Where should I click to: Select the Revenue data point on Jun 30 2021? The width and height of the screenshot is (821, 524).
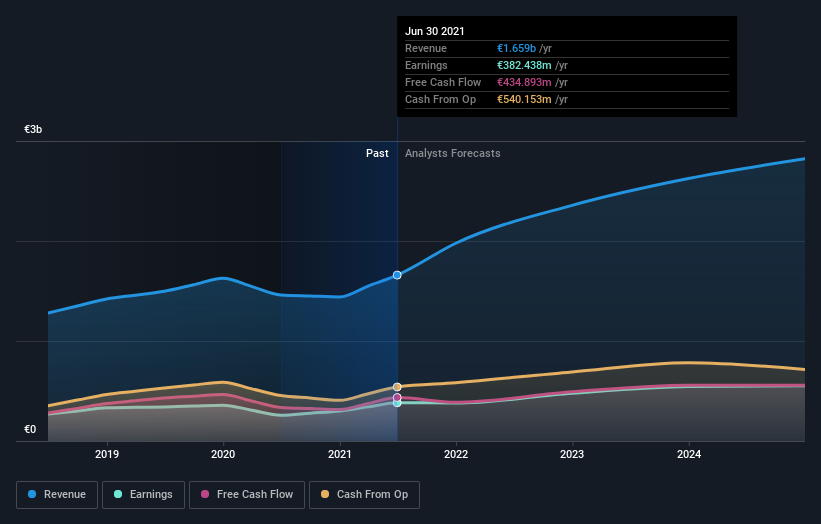(x=397, y=275)
